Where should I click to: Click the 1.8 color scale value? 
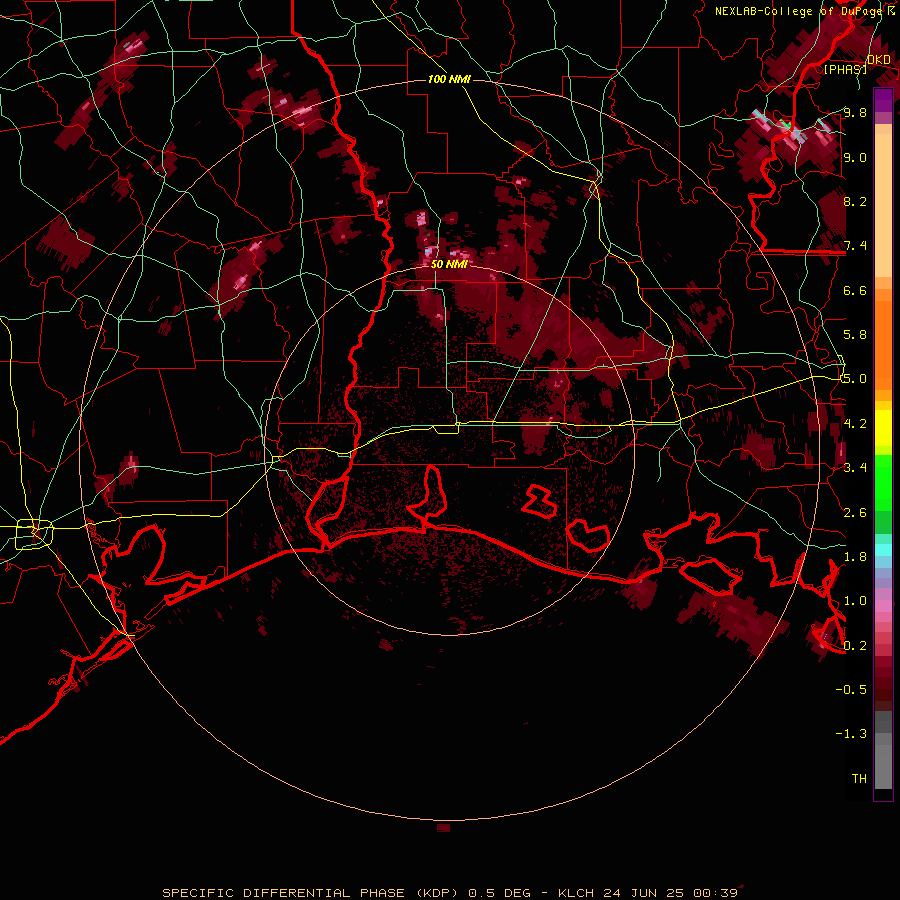(x=855, y=557)
